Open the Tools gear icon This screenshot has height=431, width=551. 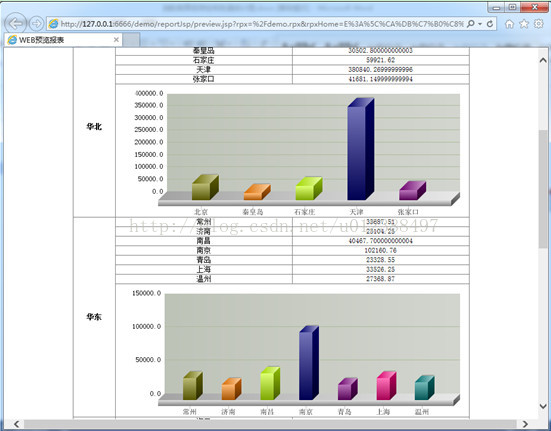click(x=539, y=24)
